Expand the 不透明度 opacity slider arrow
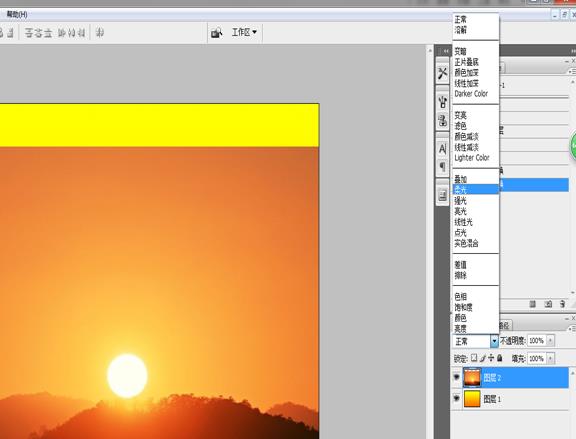The height and width of the screenshot is (439, 576). (x=550, y=341)
